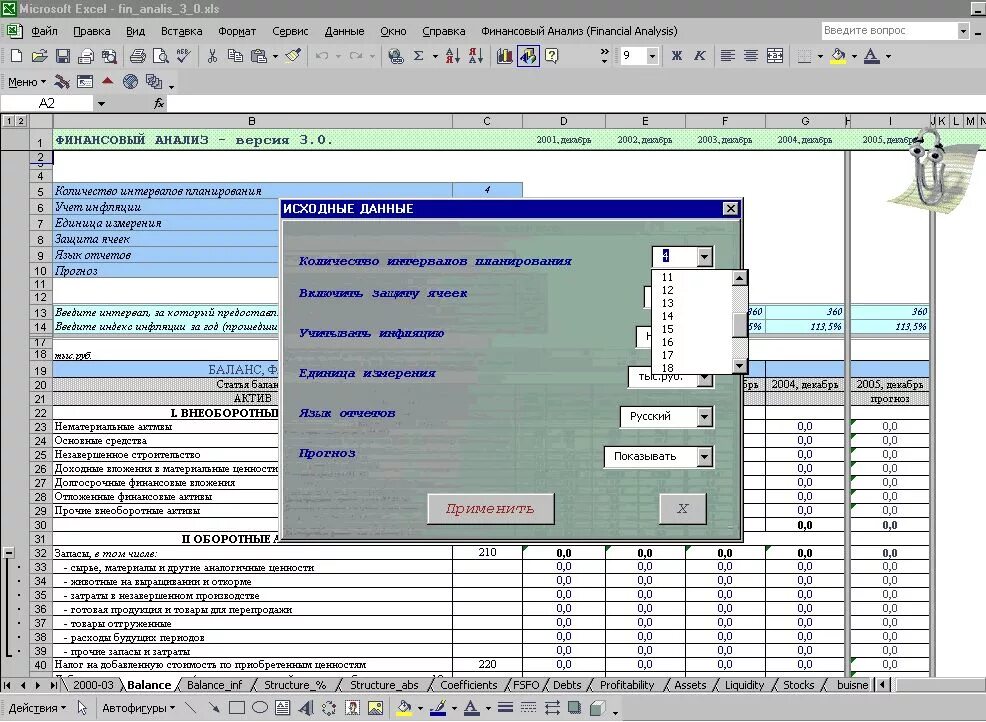The image size is (986, 722).
Task: Open the Меню toolbar dropdown
Action: pos(26,82)
